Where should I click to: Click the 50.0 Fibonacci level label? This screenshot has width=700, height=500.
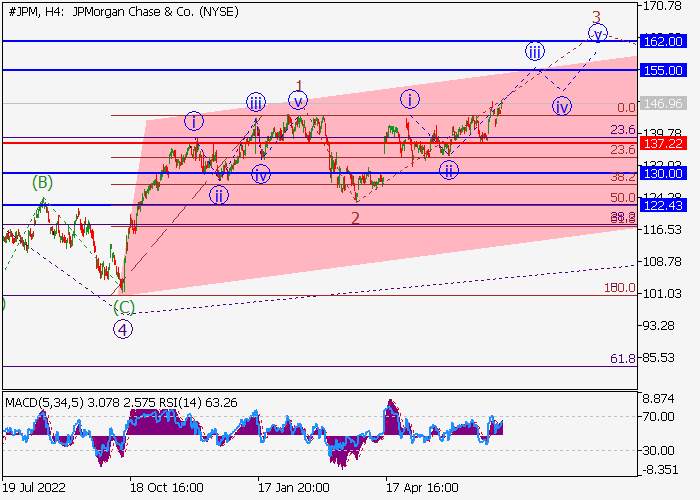pyautogui.click(x=623, y=198)
